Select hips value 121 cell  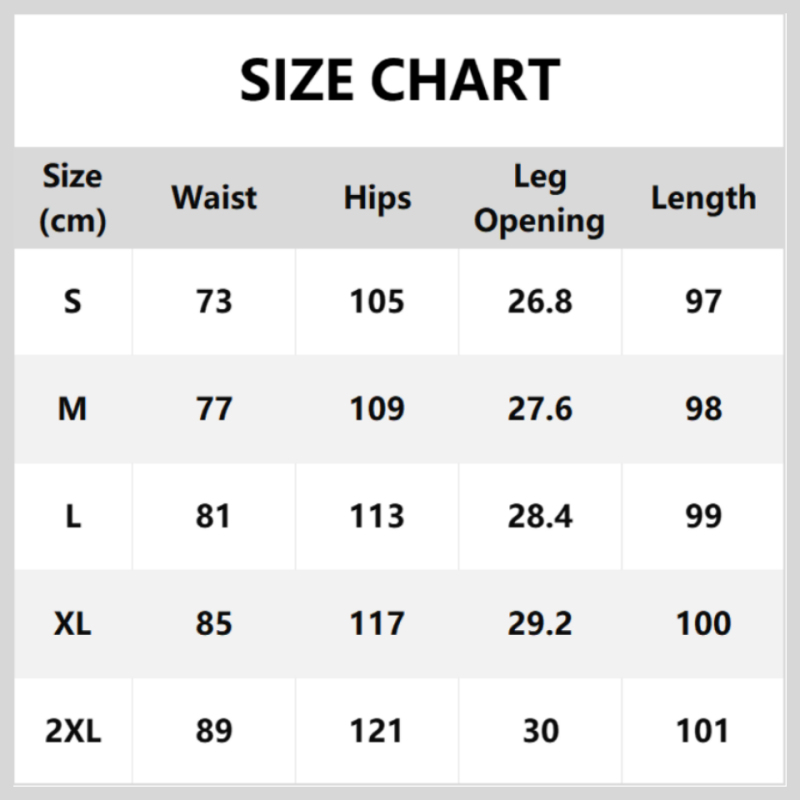click(377, 731)
